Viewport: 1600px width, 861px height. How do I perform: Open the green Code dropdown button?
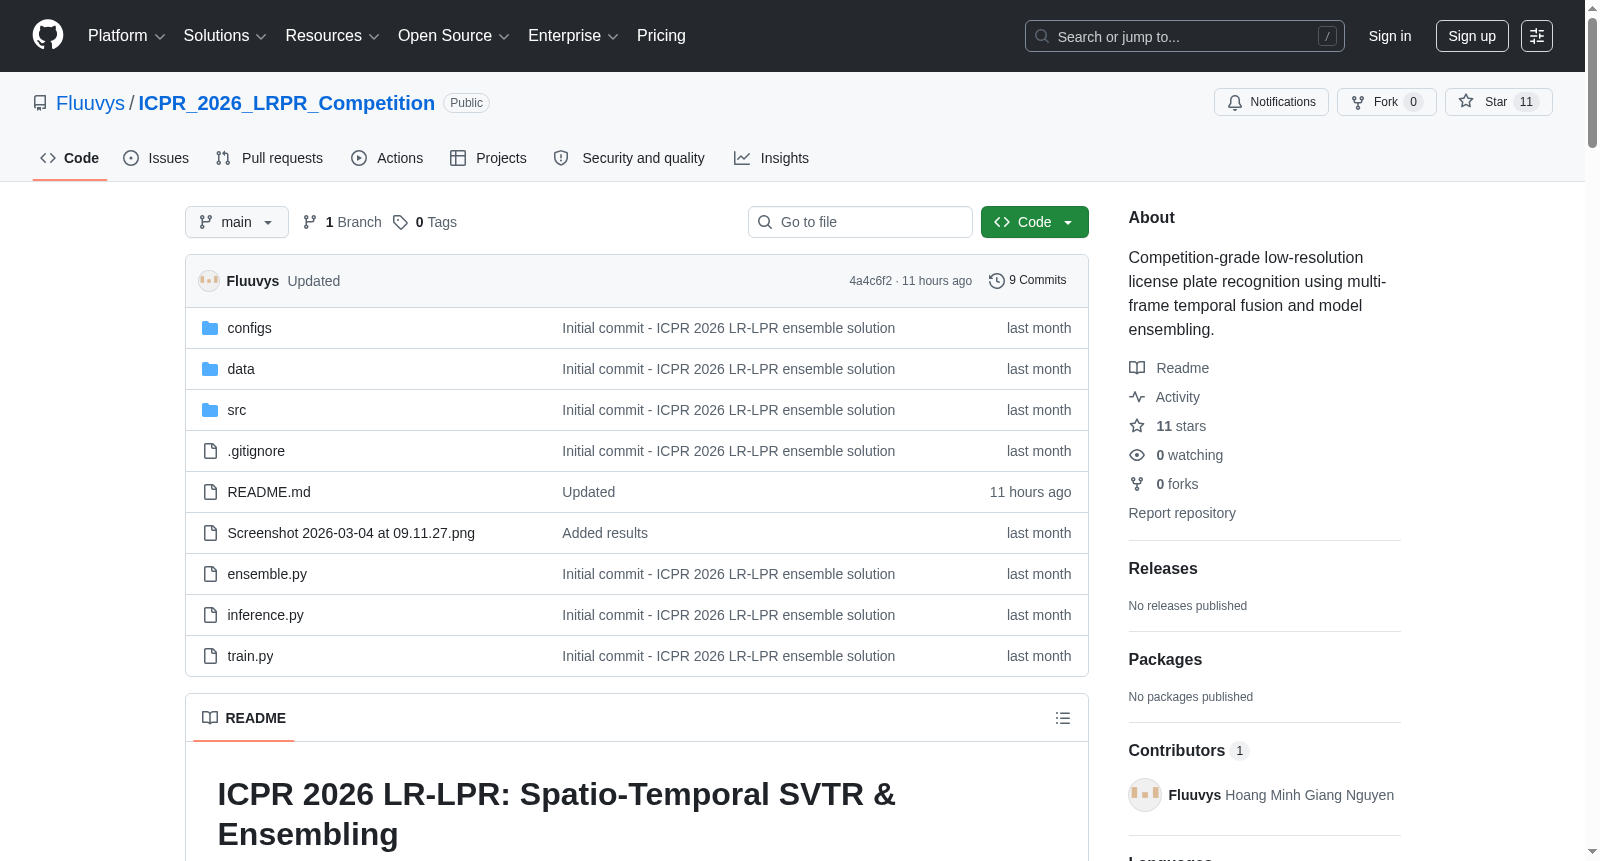[1035, 222]
